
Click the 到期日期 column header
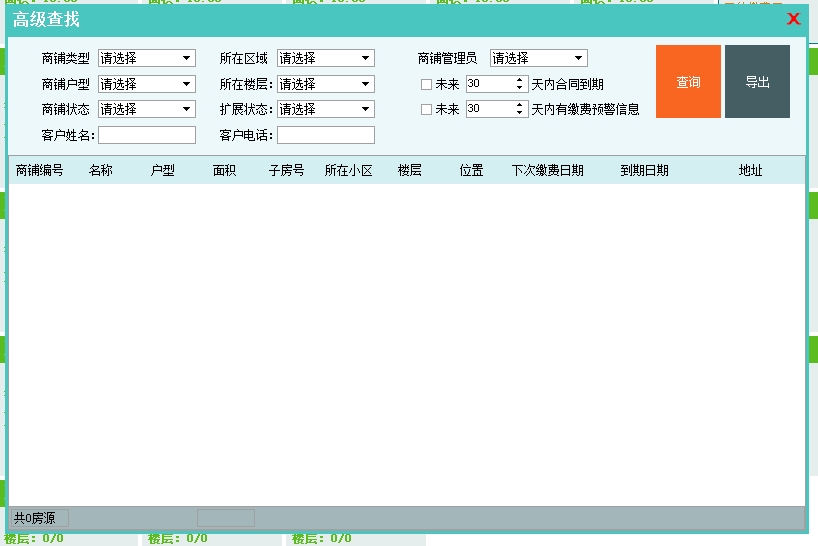pyautogui.click(x=644, y=171)
